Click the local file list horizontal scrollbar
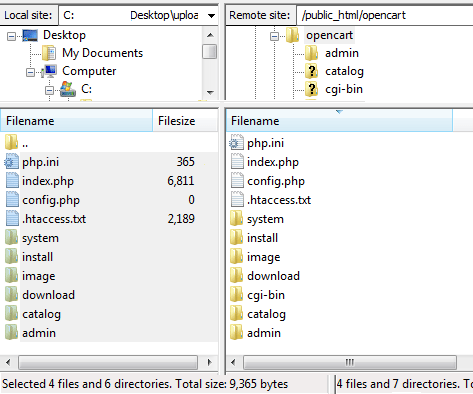 tap(108, 362)
